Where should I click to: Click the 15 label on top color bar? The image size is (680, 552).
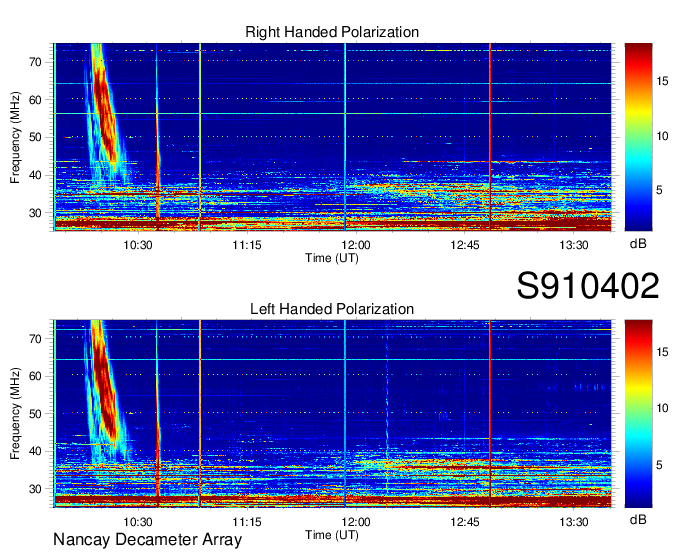(x=662, y=81)
